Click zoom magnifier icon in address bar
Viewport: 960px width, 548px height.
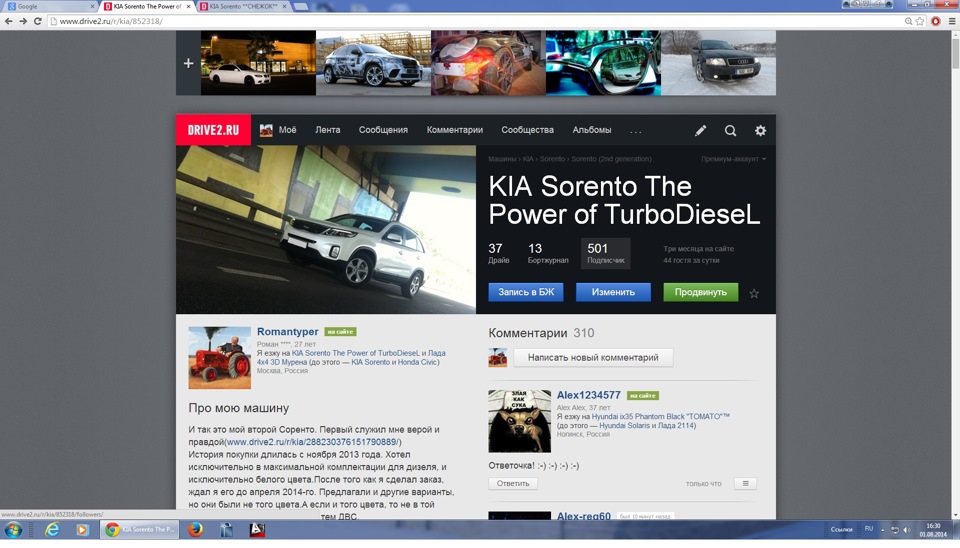pos(909,21)
